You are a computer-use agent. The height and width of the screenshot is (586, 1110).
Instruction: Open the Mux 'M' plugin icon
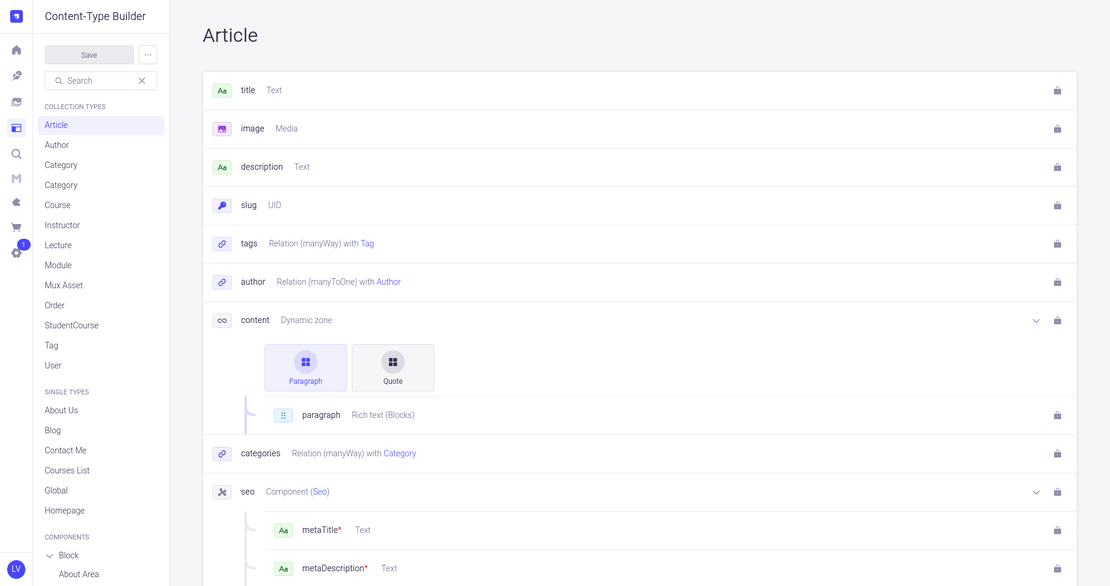click(x=16, y=179)
